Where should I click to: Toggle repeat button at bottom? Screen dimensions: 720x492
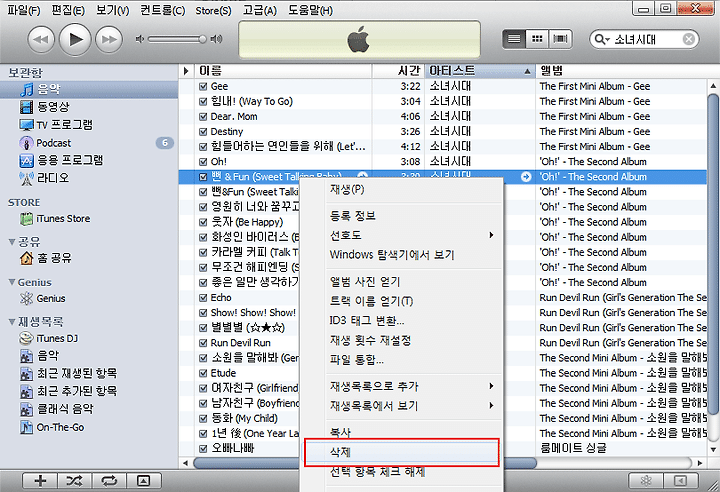[x=109, y=481]
